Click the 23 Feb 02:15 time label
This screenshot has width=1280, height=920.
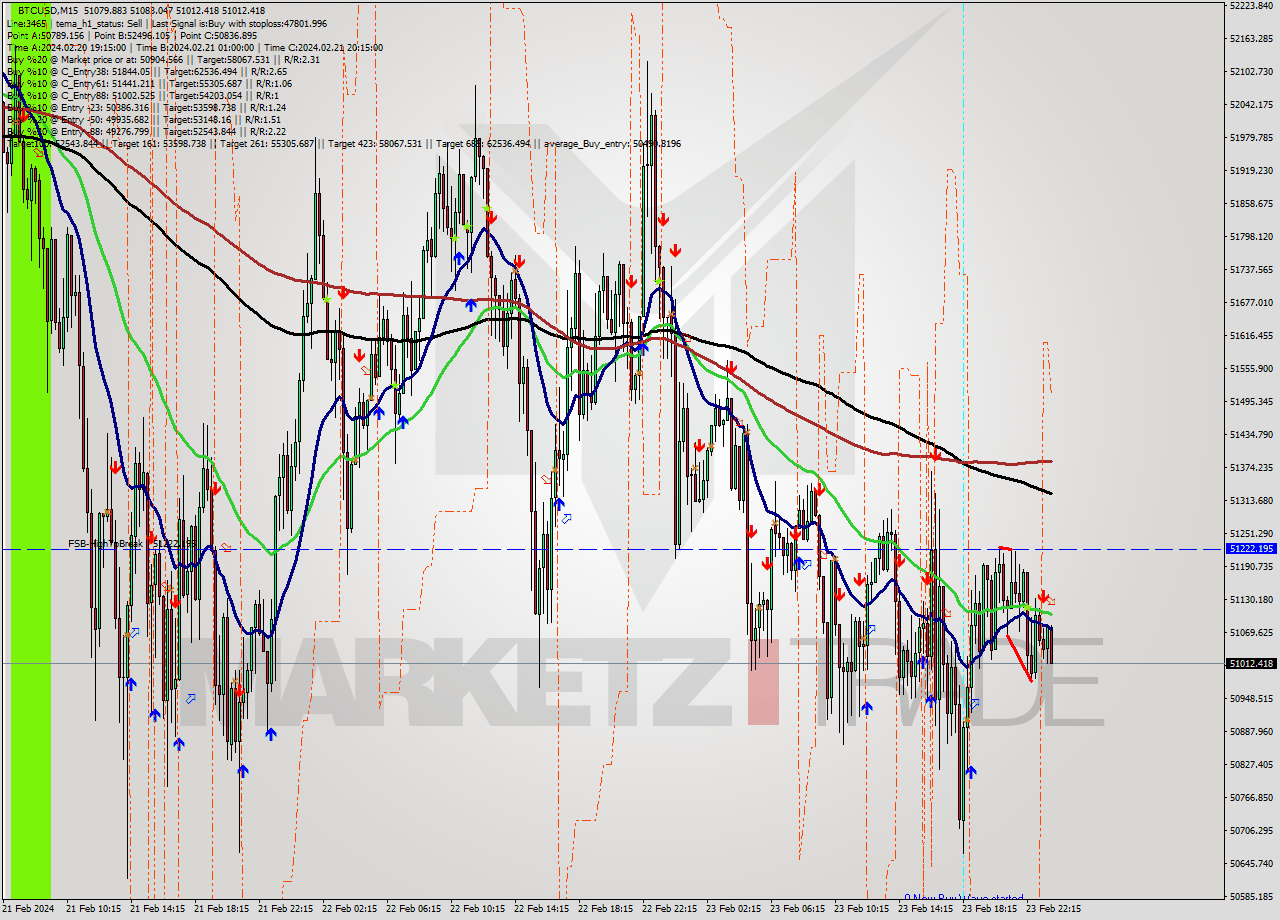tap(733, 909)
